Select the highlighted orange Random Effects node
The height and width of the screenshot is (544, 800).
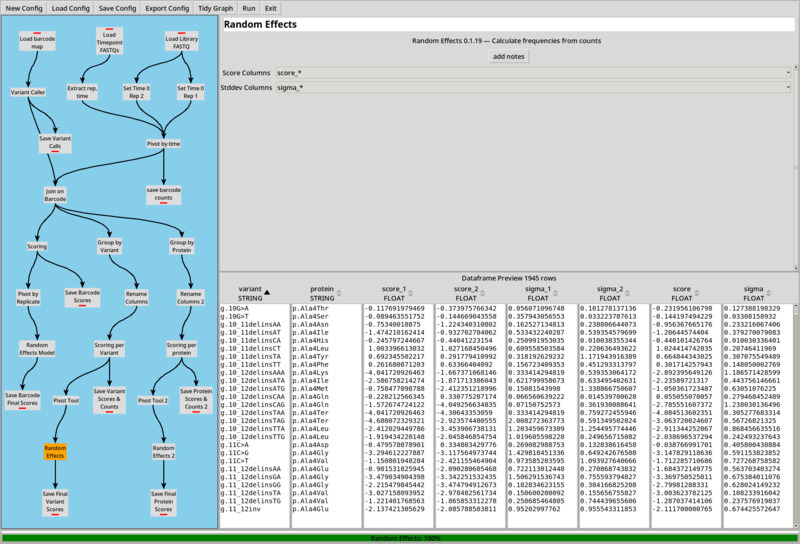pos(55,452)
